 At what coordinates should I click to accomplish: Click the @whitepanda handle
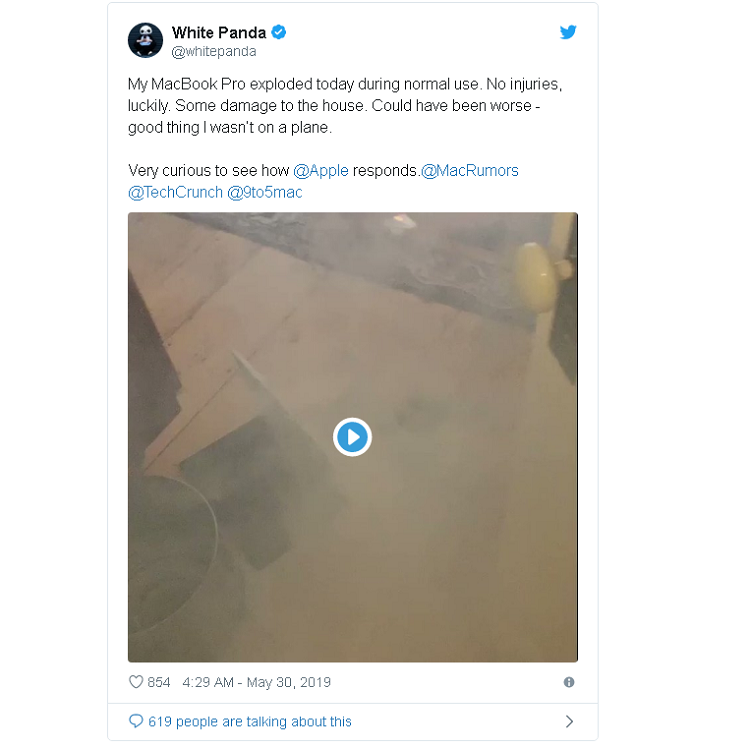tap(214, 51)
